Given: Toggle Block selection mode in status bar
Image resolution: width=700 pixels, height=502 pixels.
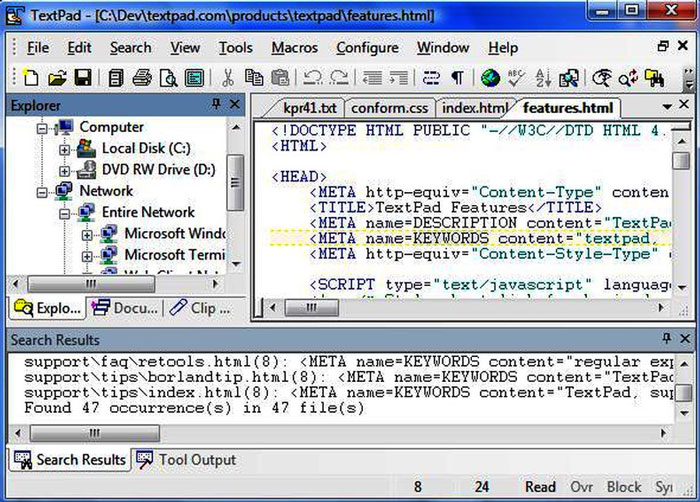Looking at the screenshot, I should click(x=624, y=486).
